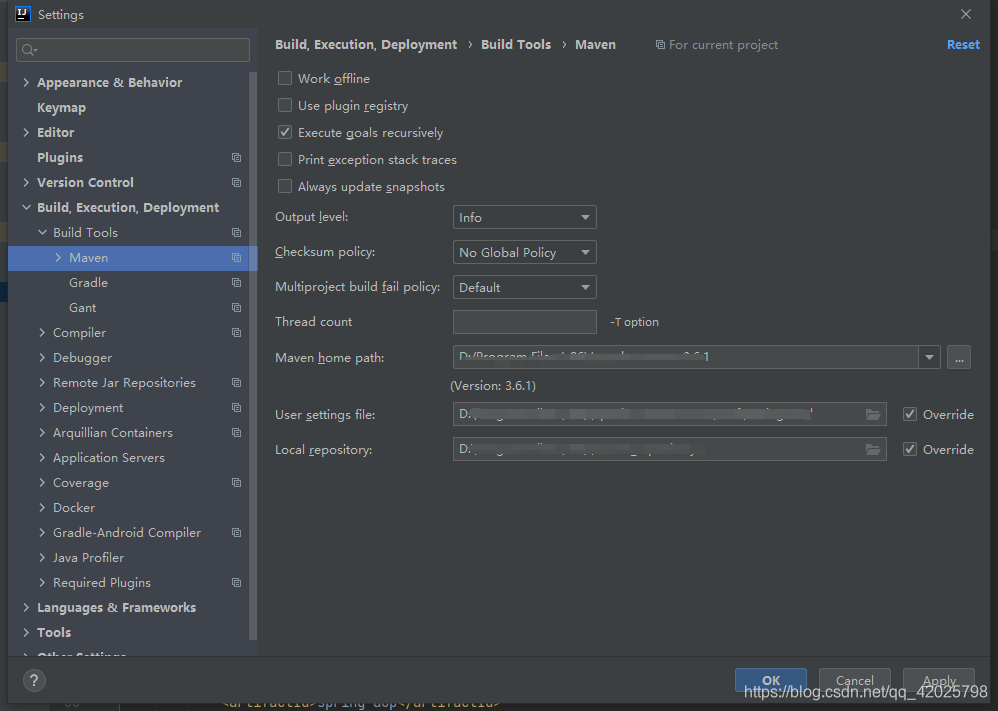Toggle Override for User settings file
998x711 pixels.
click(910, 414)
